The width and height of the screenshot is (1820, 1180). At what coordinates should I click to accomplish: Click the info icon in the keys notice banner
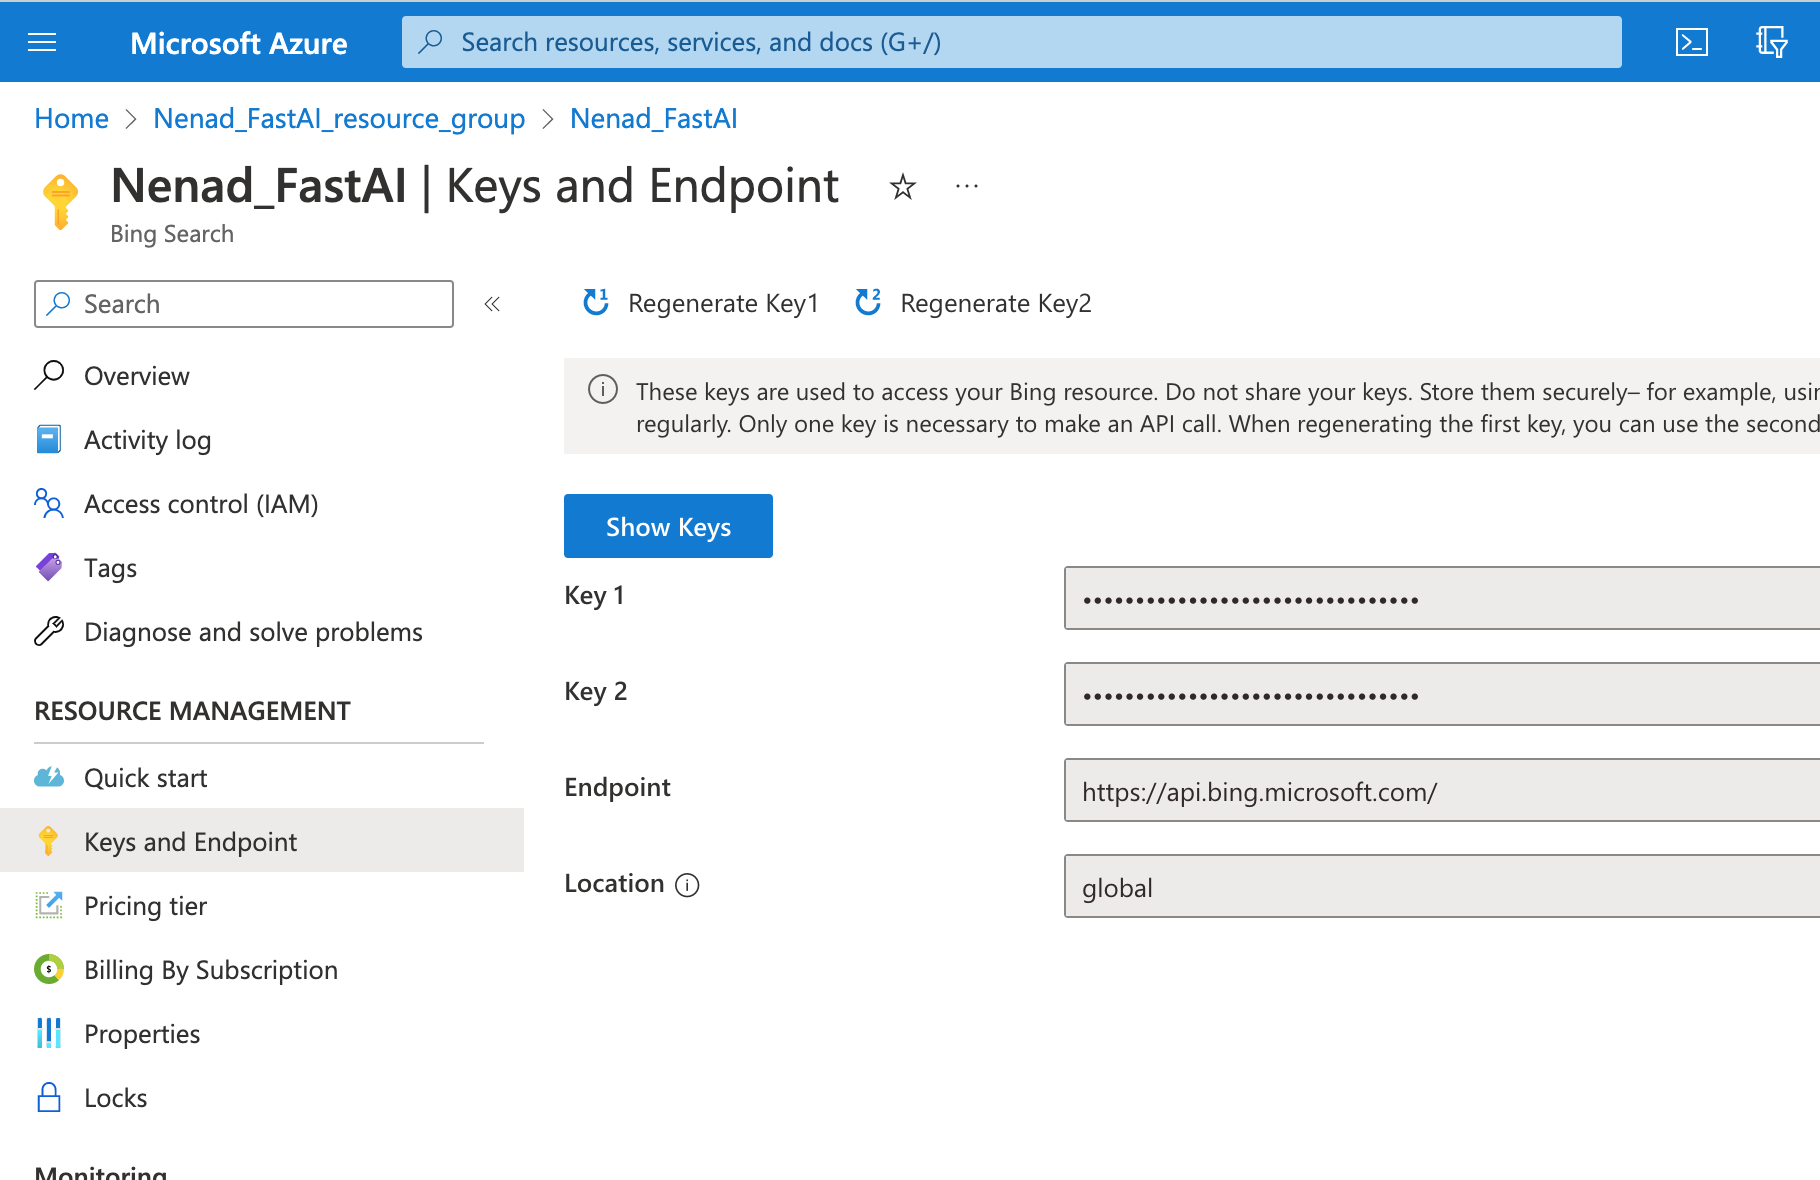tap(603, 389)
